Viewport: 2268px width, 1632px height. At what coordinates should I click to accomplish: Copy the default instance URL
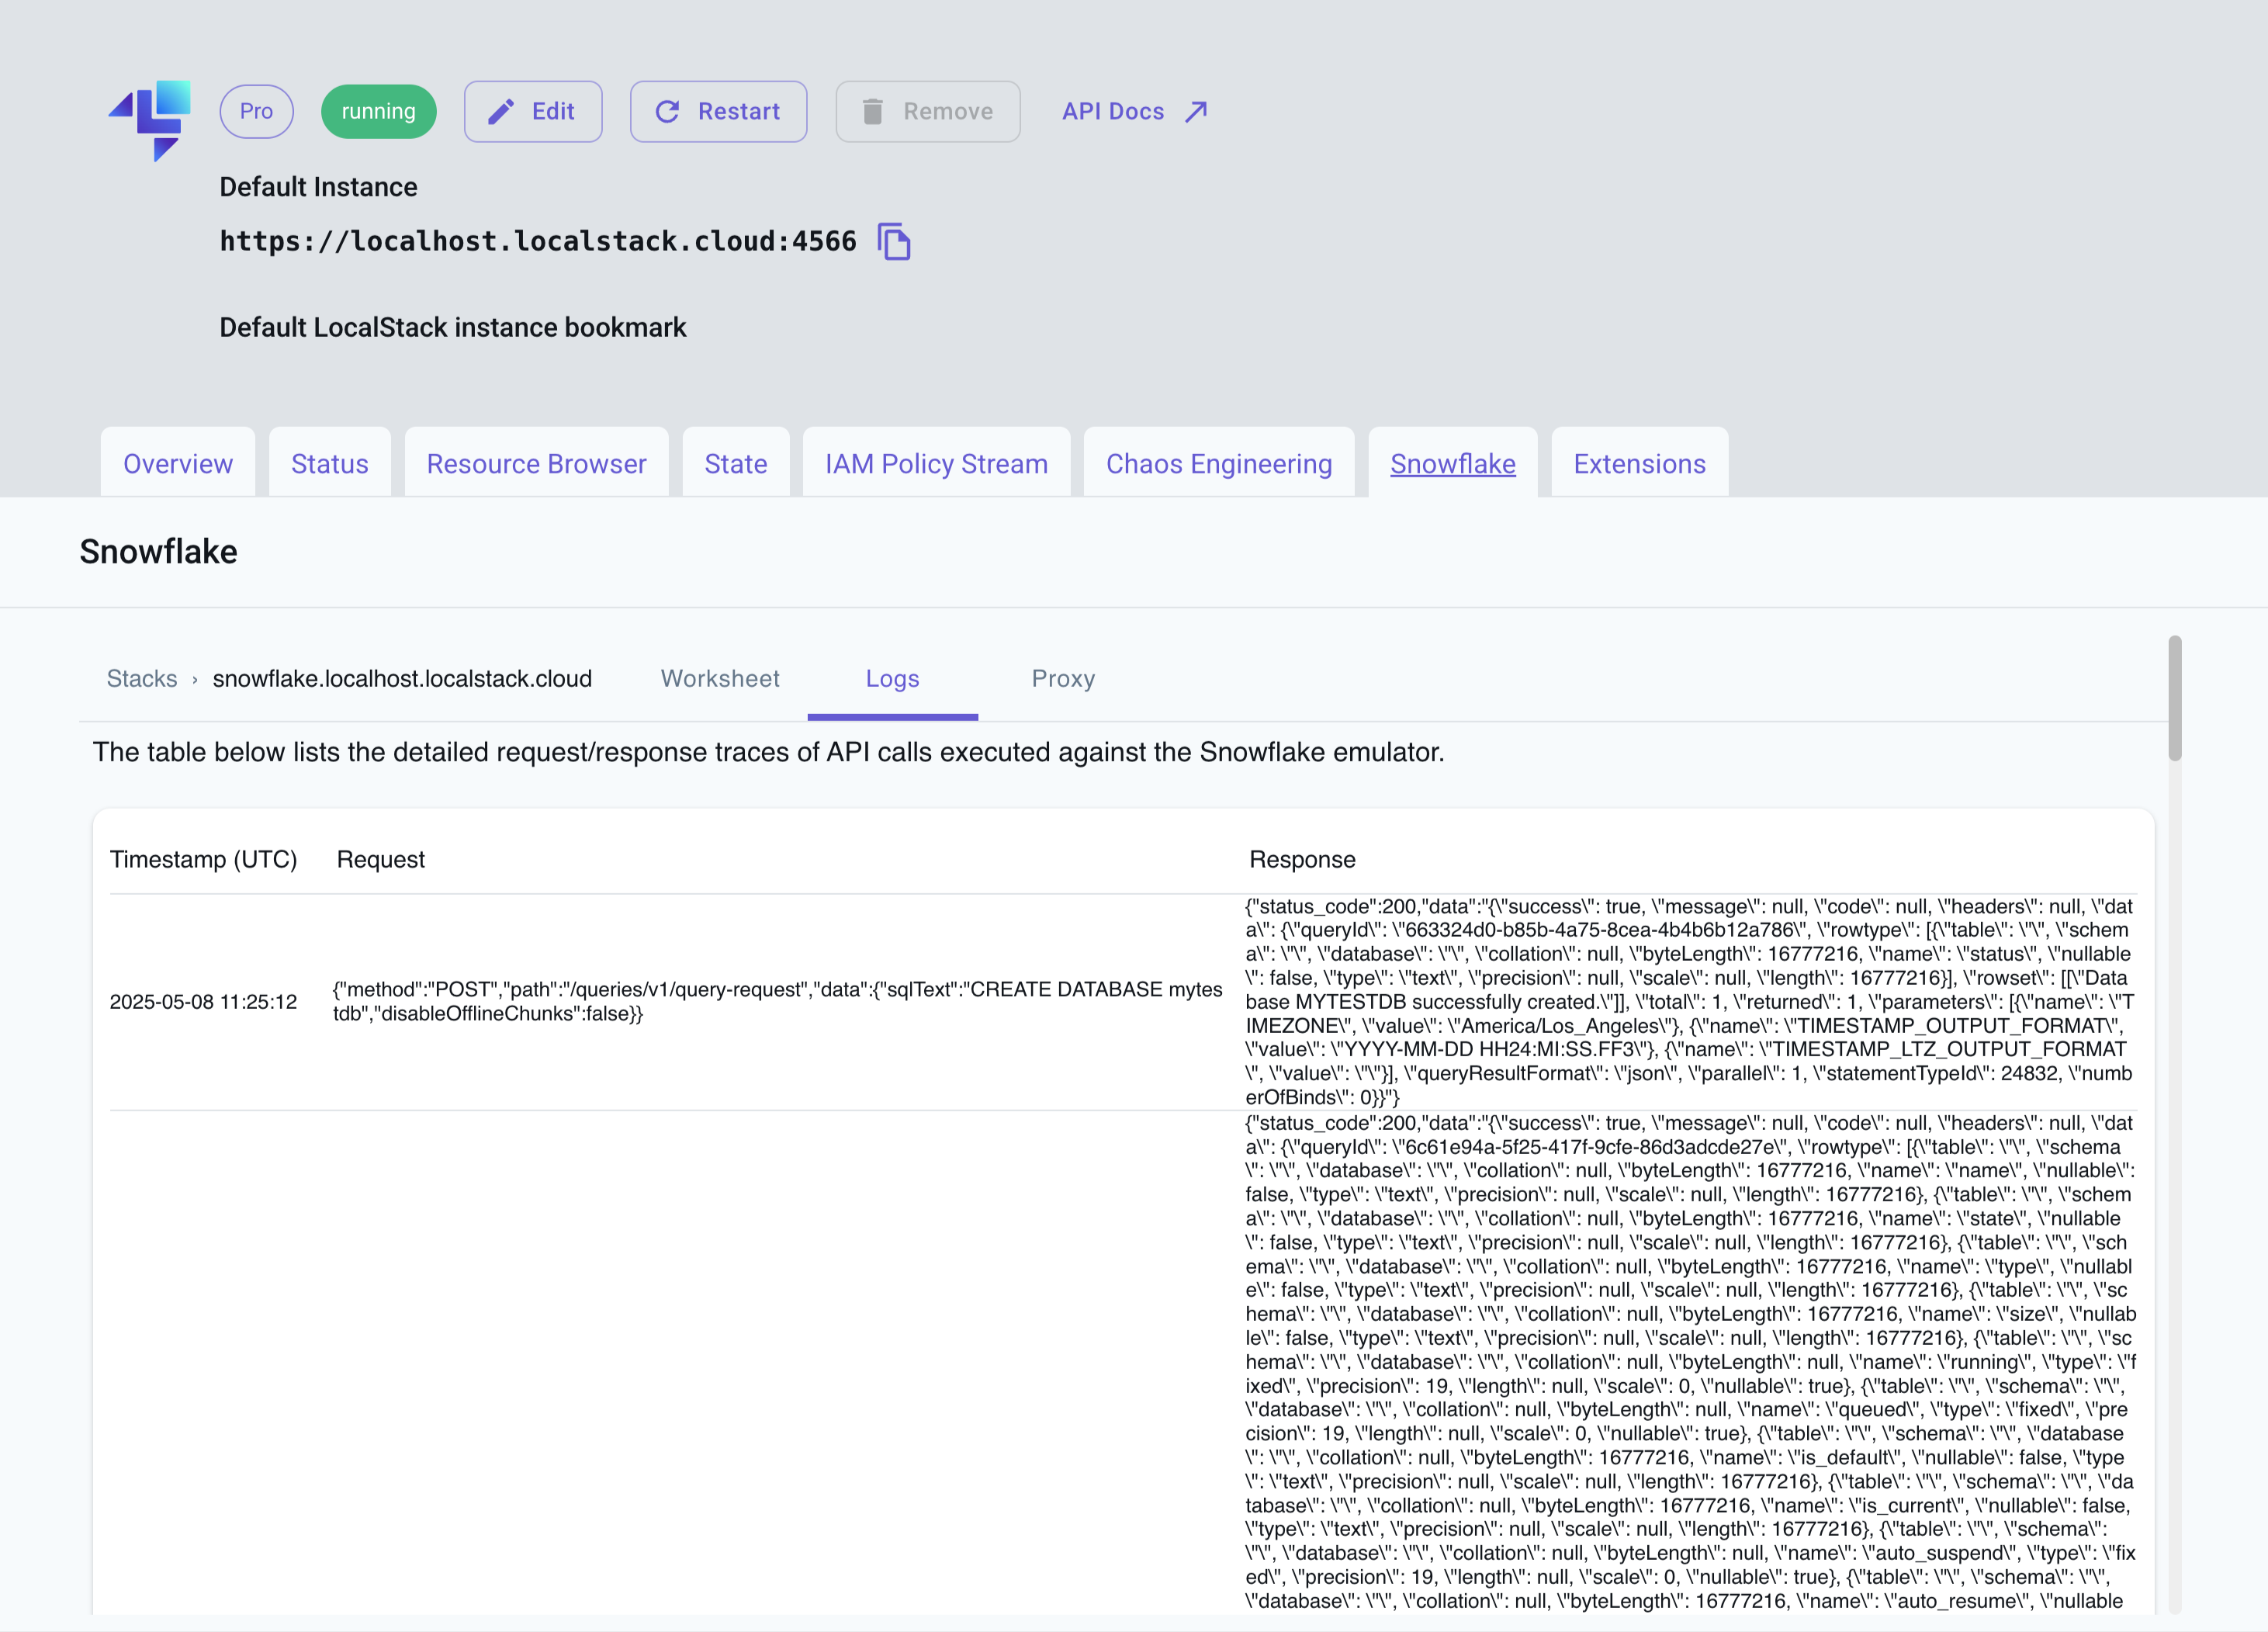pyautogui.click(x=893, y=241)
